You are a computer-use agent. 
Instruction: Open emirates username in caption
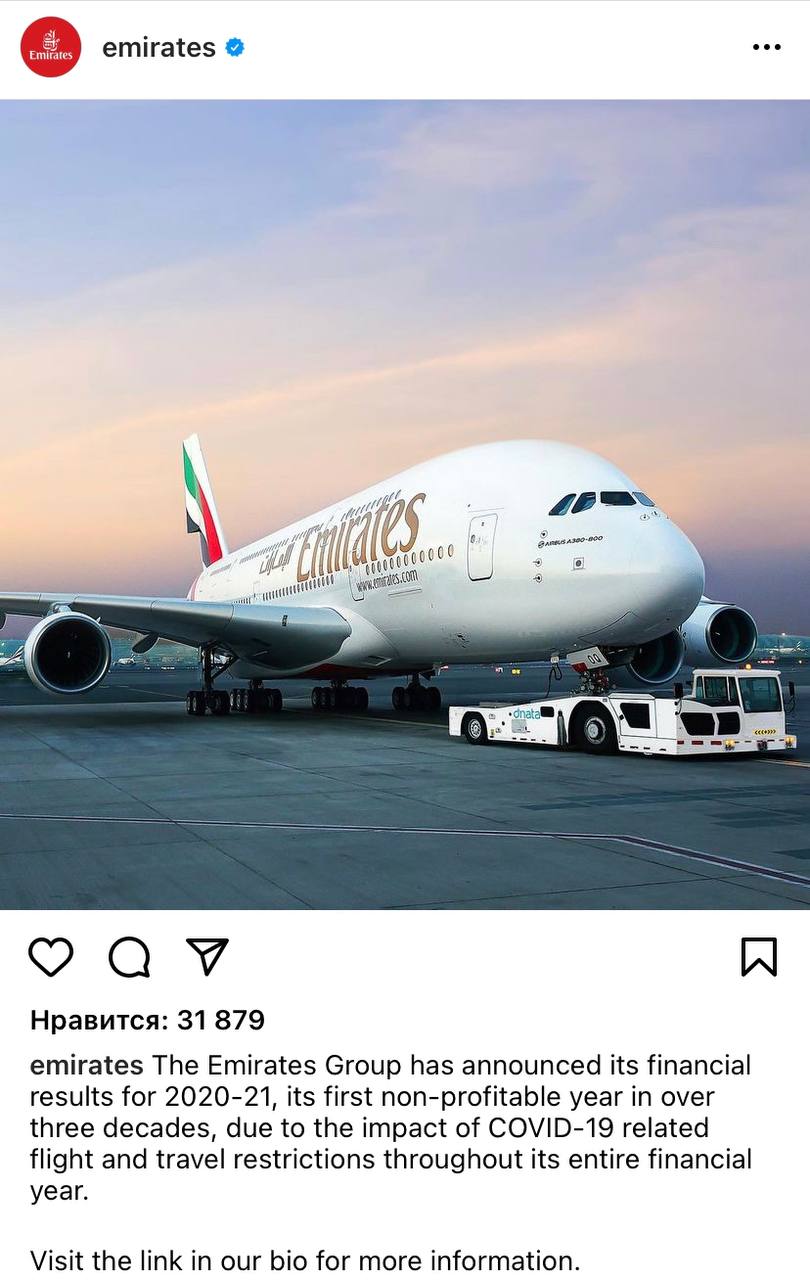87,1065
